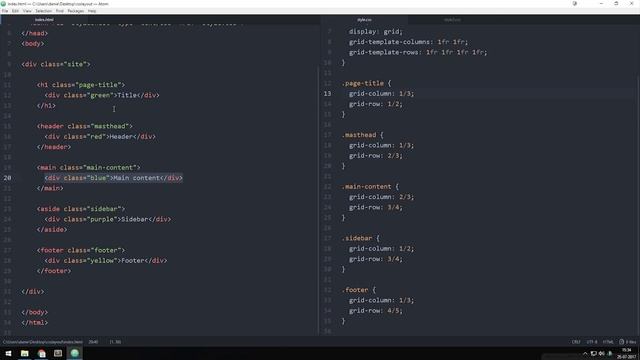Place cursor on the div class="site" line

[x=56, y=64]
